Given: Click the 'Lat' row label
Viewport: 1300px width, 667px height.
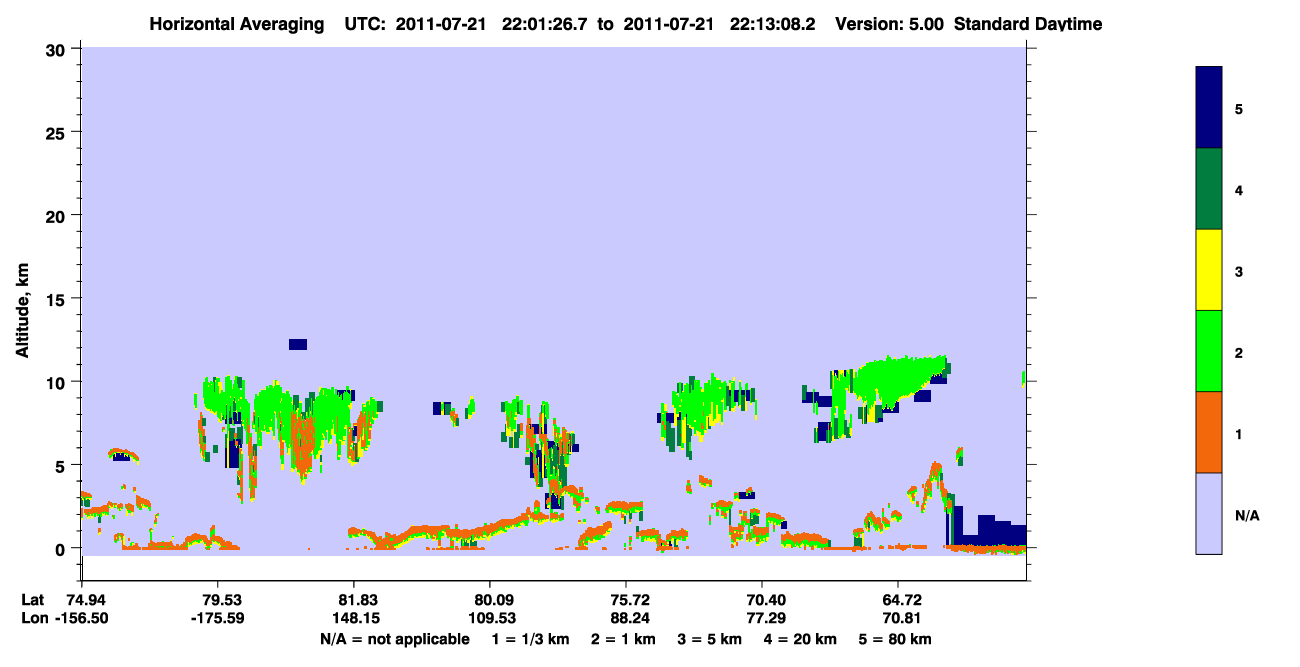Looking at the screenshot, I should click(32, 600).
